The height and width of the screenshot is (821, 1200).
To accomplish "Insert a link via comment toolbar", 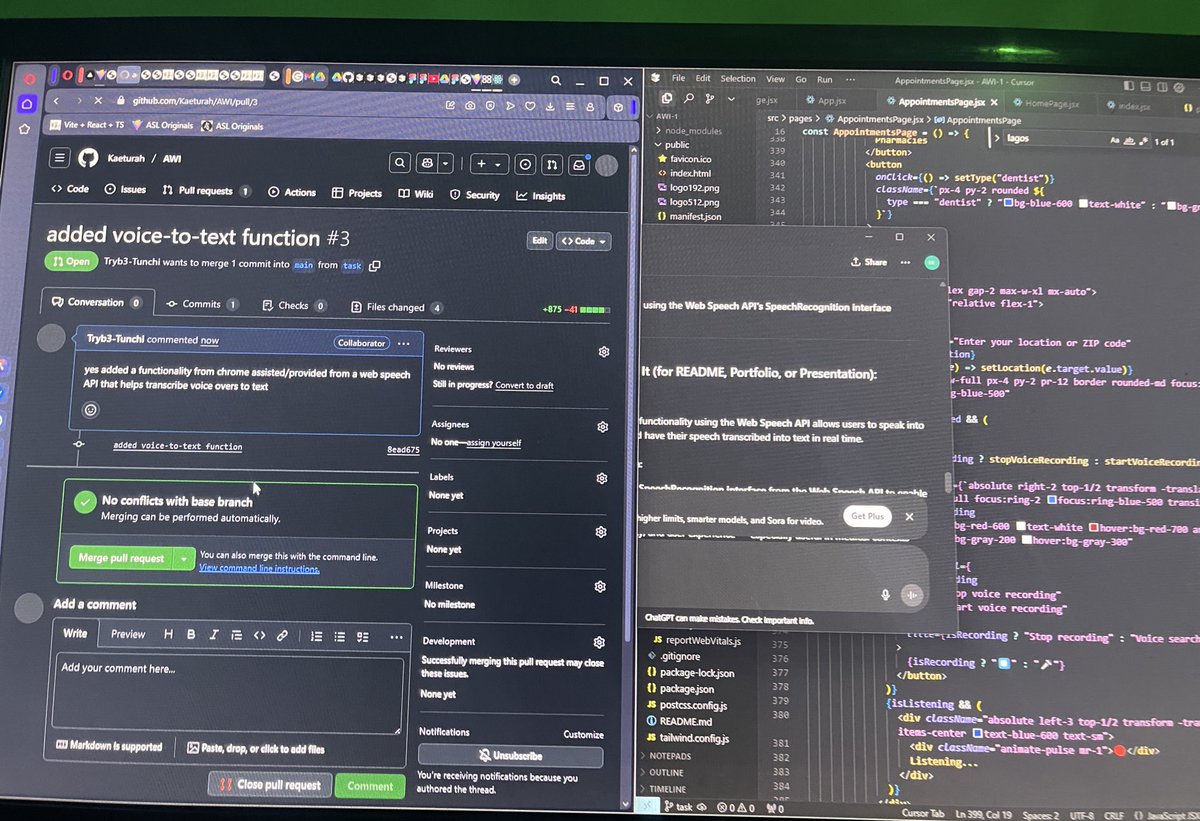I will tap(282, 635).
